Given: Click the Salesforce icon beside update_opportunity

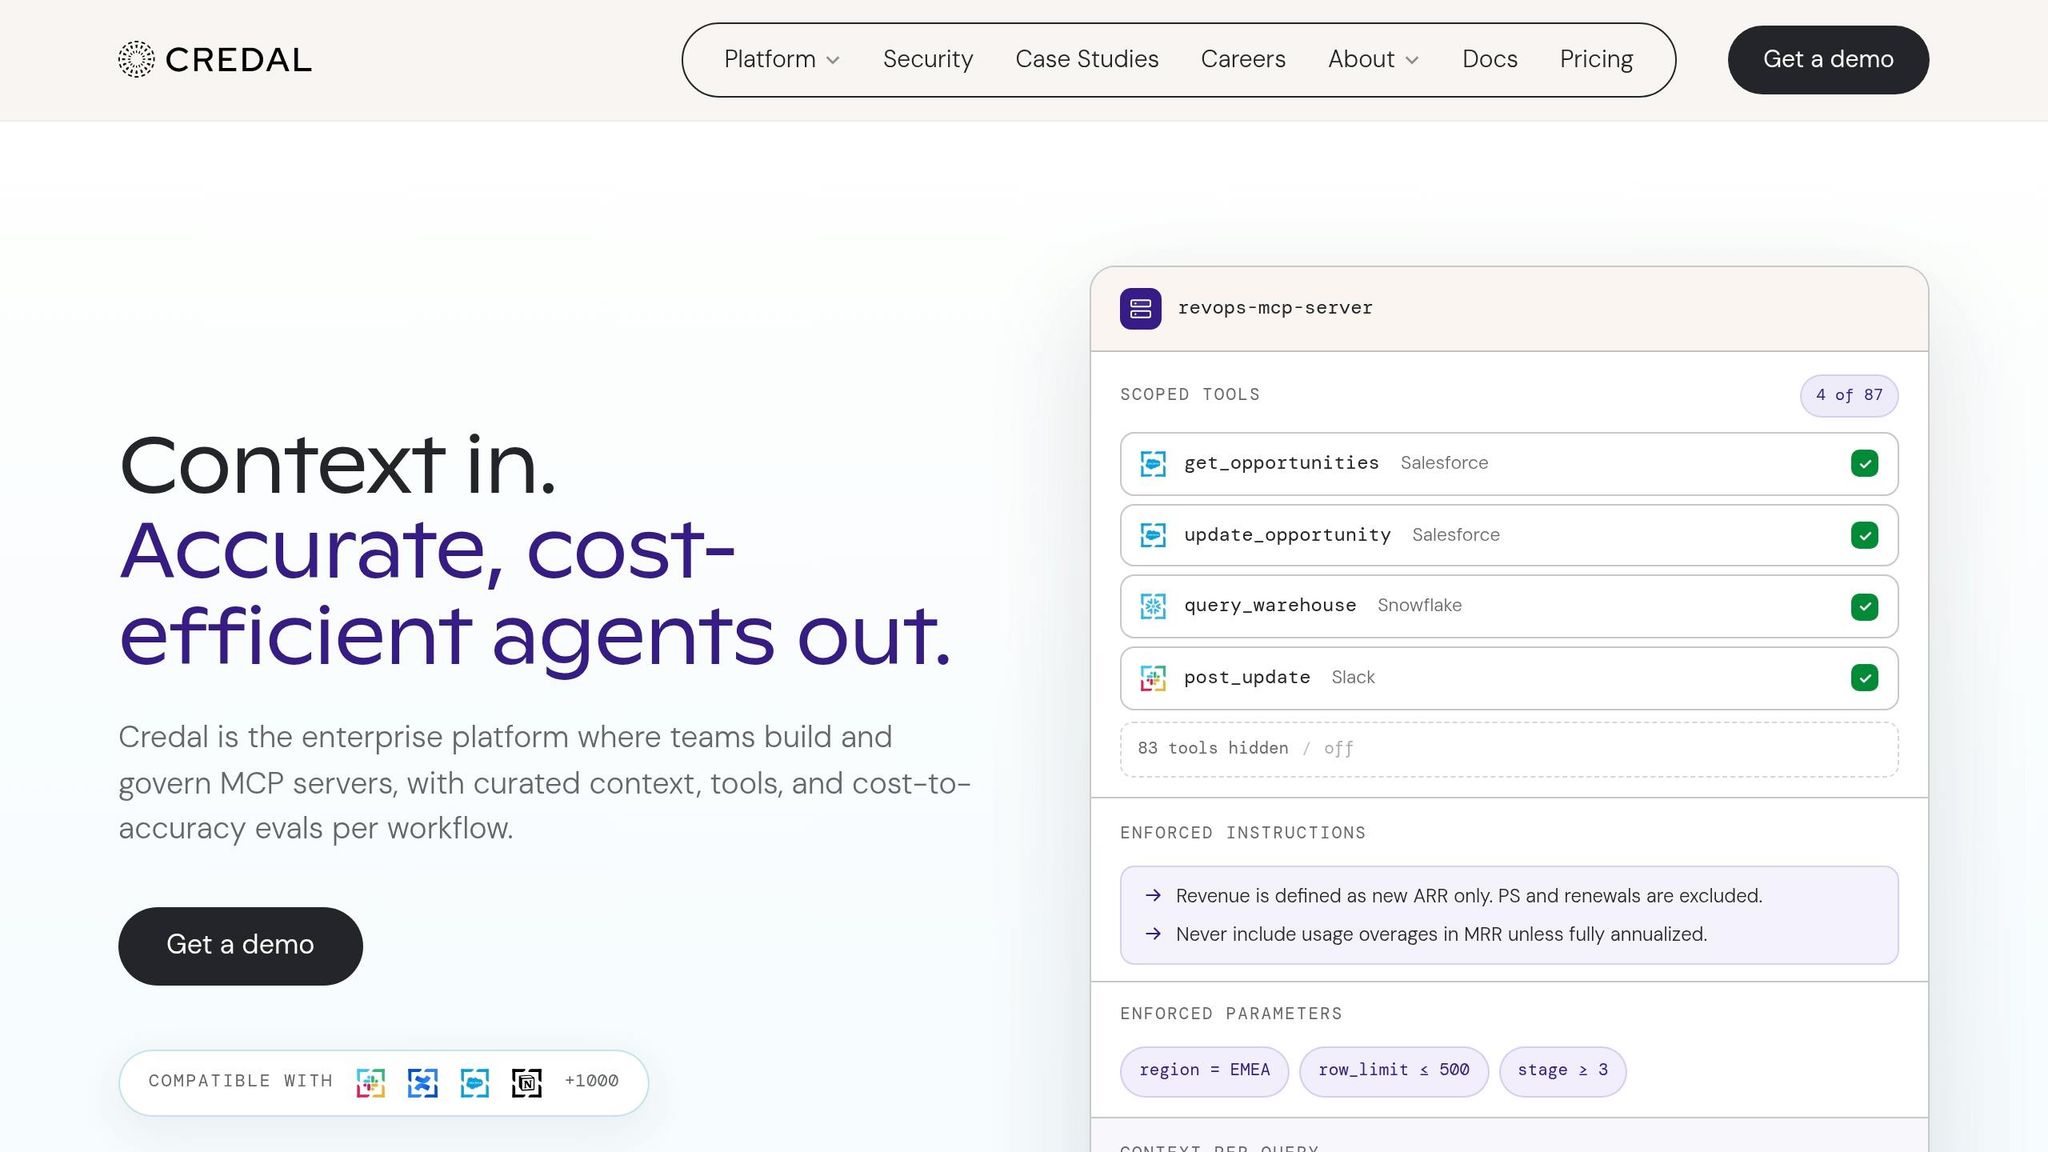Looking at the screenshot, I should tap(1153, 535).
